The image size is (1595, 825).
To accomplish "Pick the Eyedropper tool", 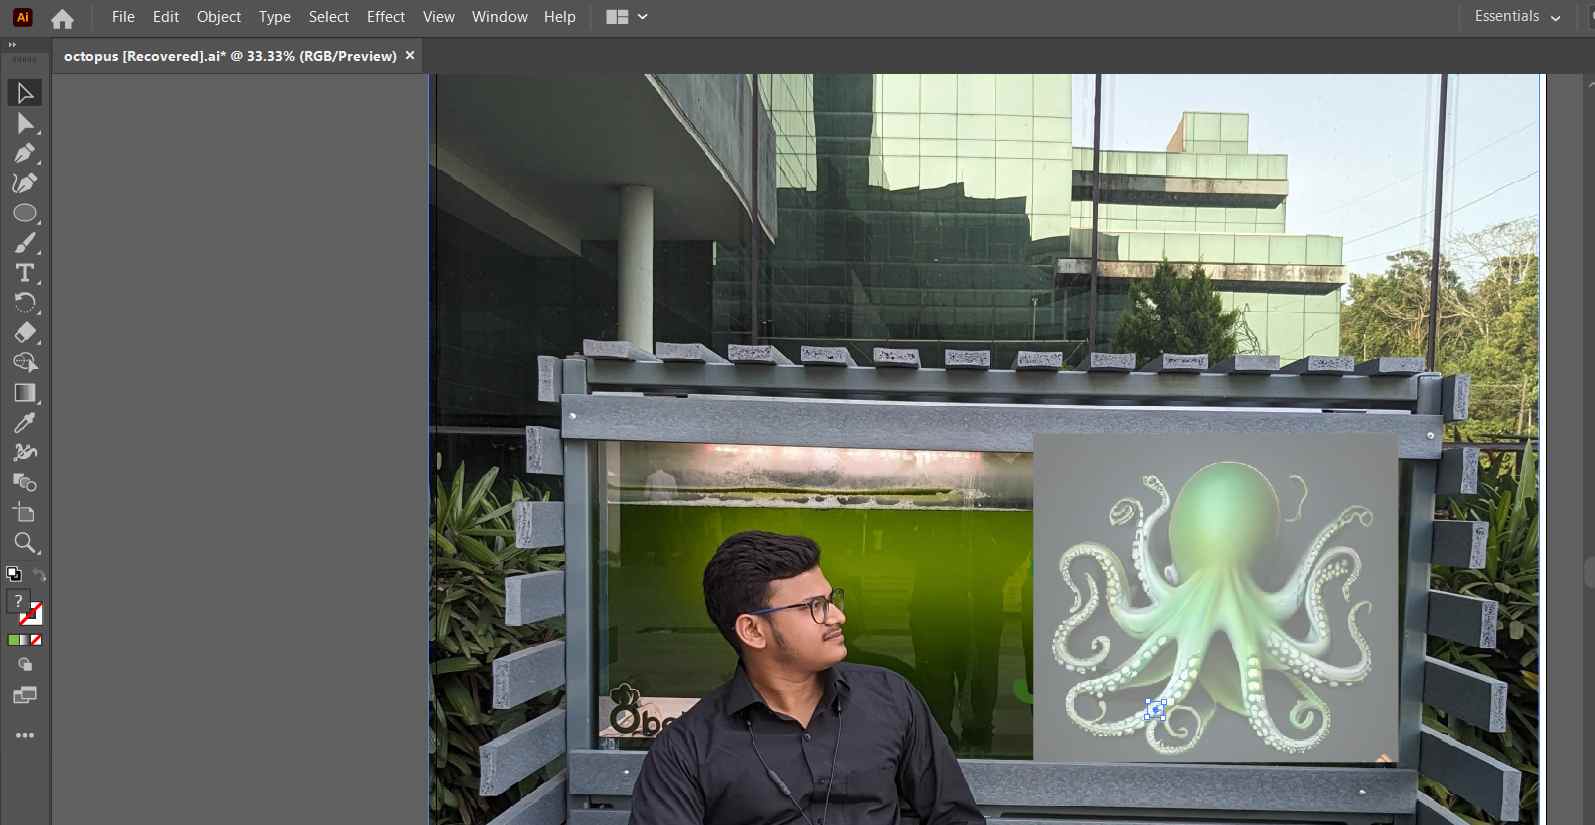I will point(24,423).
